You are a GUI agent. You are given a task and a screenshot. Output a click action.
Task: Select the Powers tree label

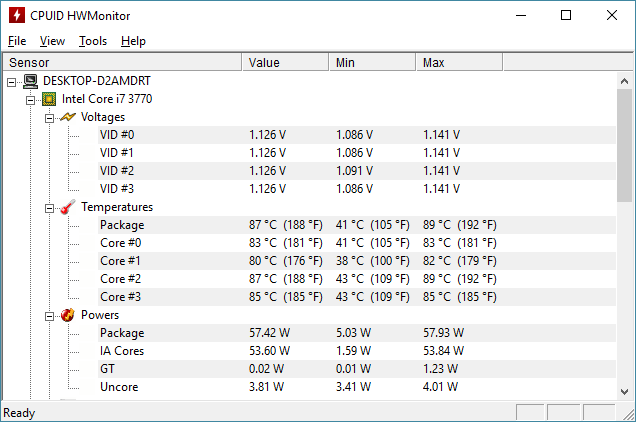(100, 315)
